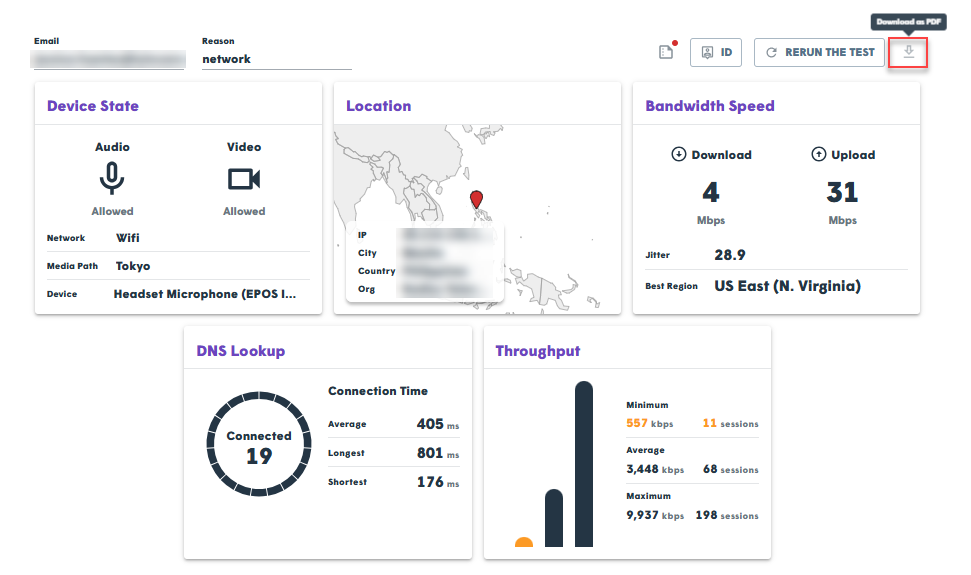Click the Media Path Tokyo row
The width and height of the screenshot is (971, 575).
[178, 266]
